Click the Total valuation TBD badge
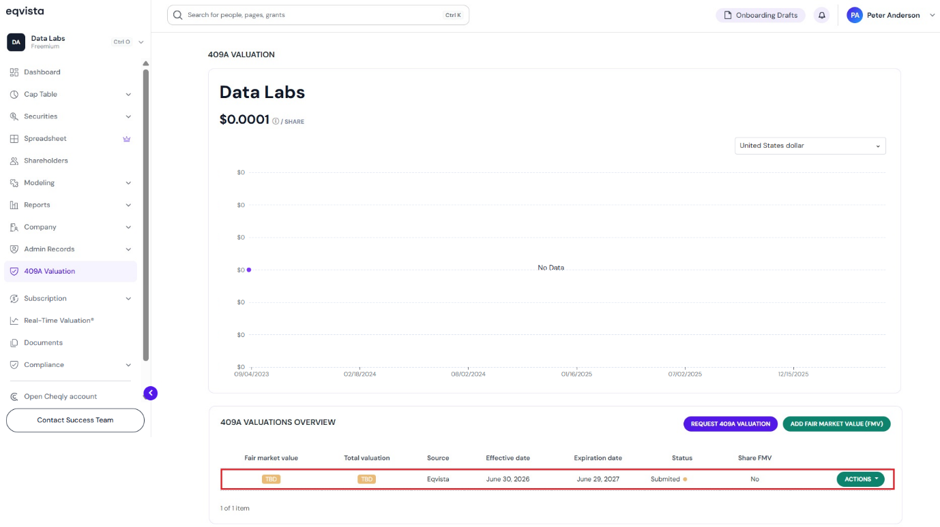940x527 pixels. pos(366,479)
